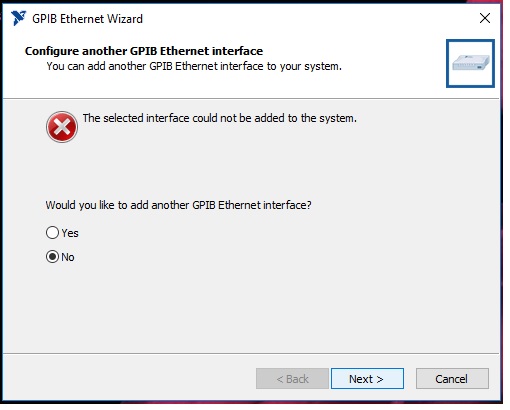Screen dimensions: 510x410
Task: Click the "GPIB Ethernet Wizard" title text
Action: pos(87,19)
